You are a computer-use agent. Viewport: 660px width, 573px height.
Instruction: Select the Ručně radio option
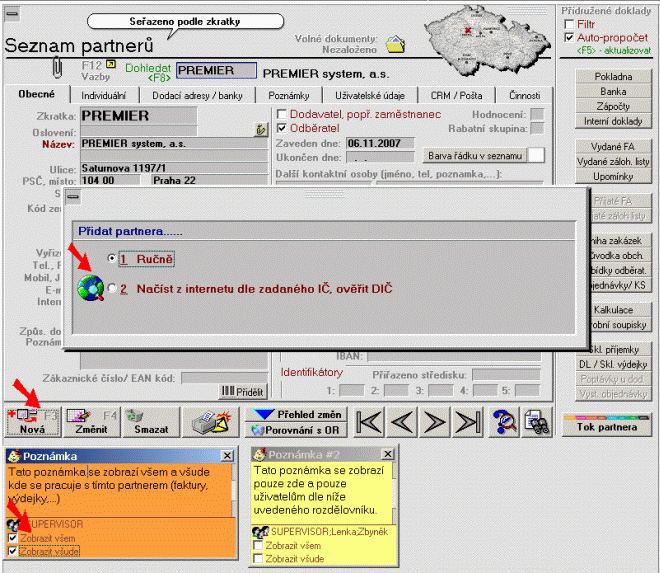click(112, 258)
